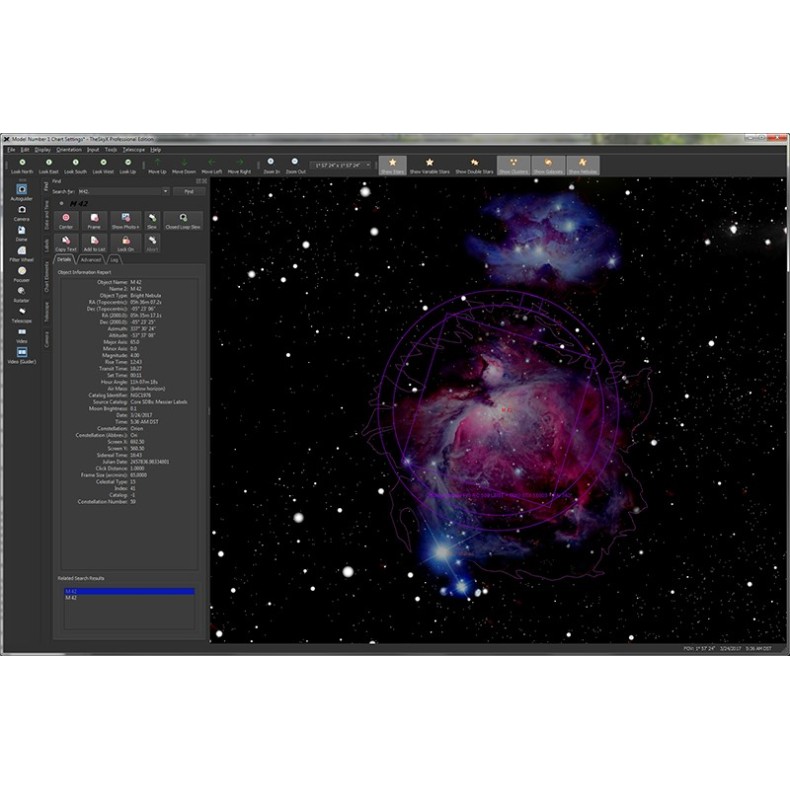This screenshot has height=790, width=790.
Task: Toggle Show Galaxies display
Action: pos(547,165)
